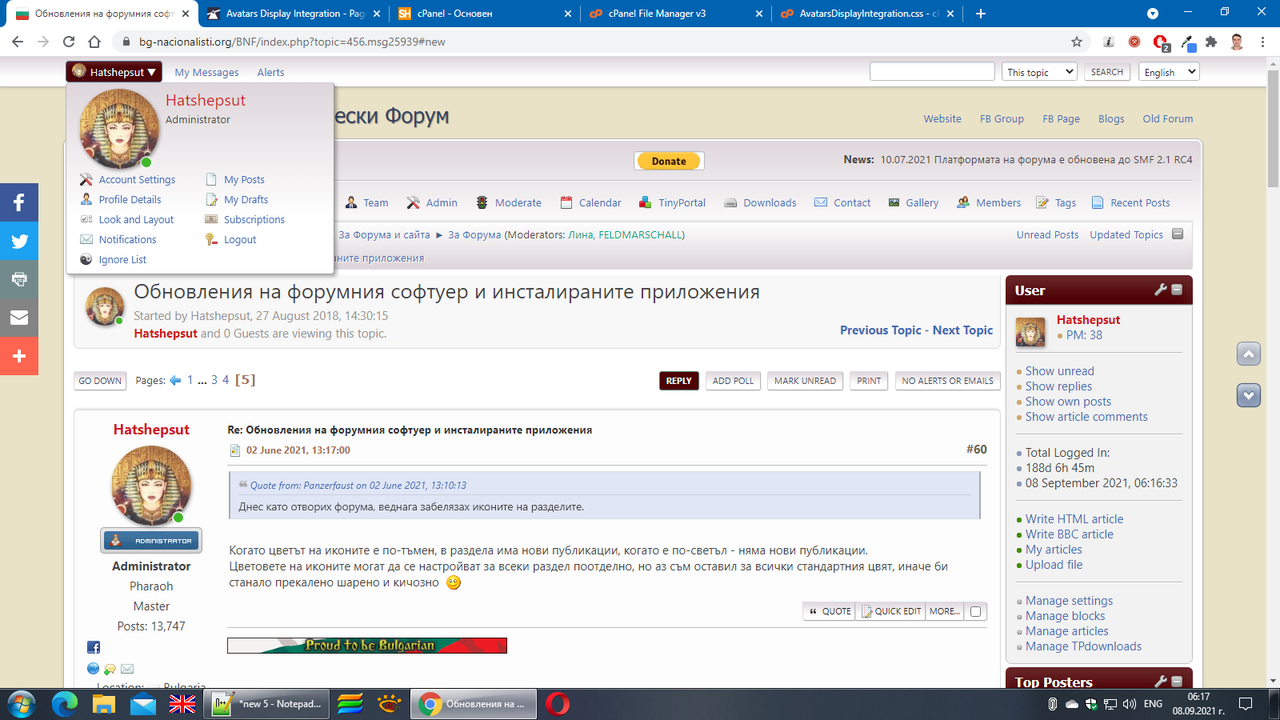The height and width of the screenshot is (720, 1280).
Task: Click QUICK EDIT on post #60
Action: click(x=890, y=611)
